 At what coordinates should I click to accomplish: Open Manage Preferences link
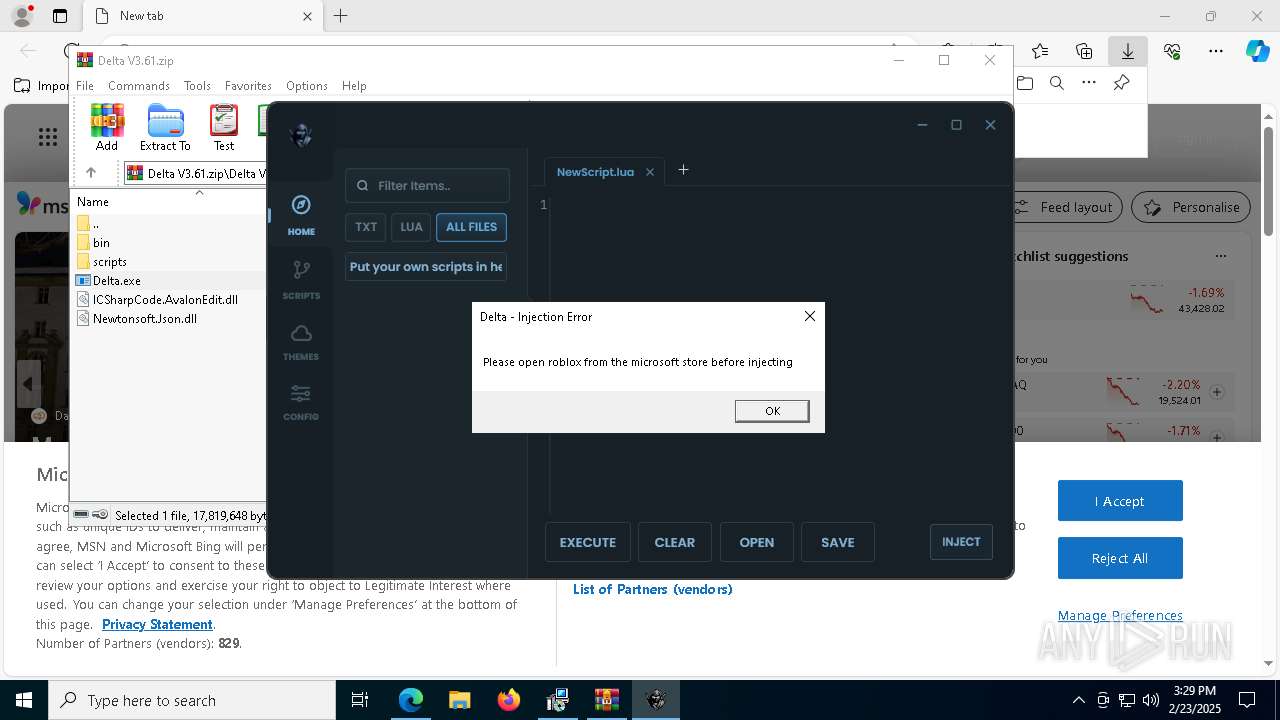pyautogui.click(x=1120, y=615)
